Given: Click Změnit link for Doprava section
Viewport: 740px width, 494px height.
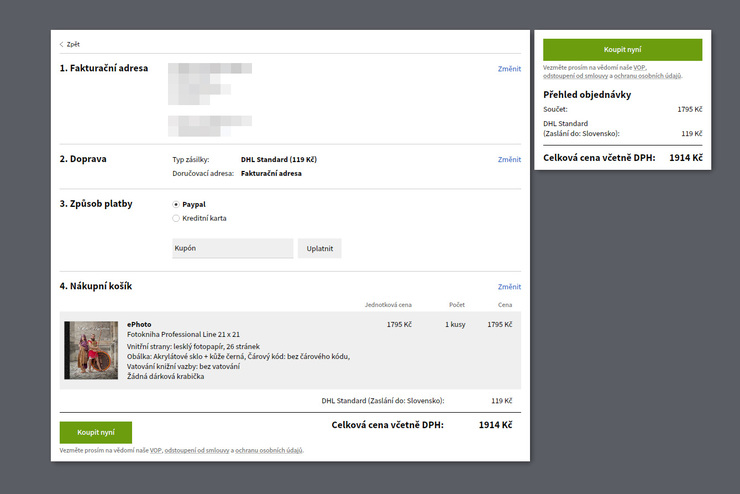Looking at the screenshot, I should tap(509, 159).
